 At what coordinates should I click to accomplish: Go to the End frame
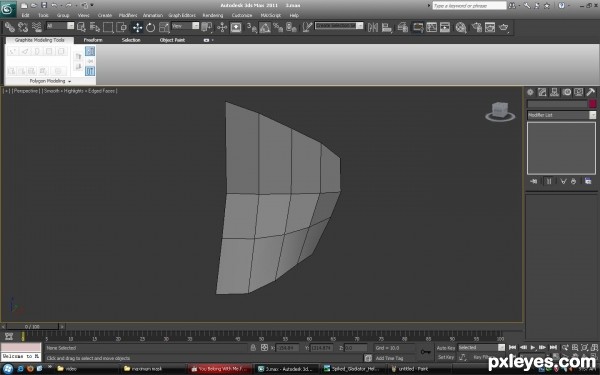pyautogui.click(x=553, y=347)
